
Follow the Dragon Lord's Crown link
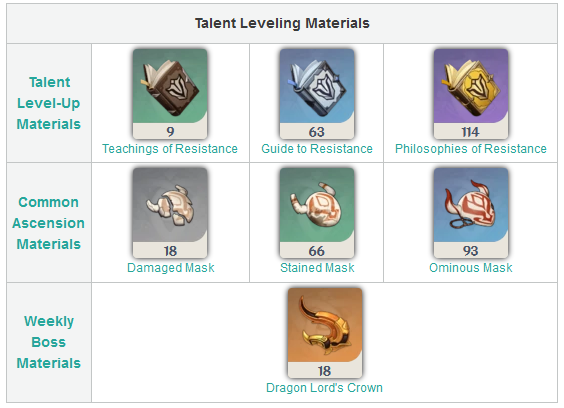tap(324, 387)
